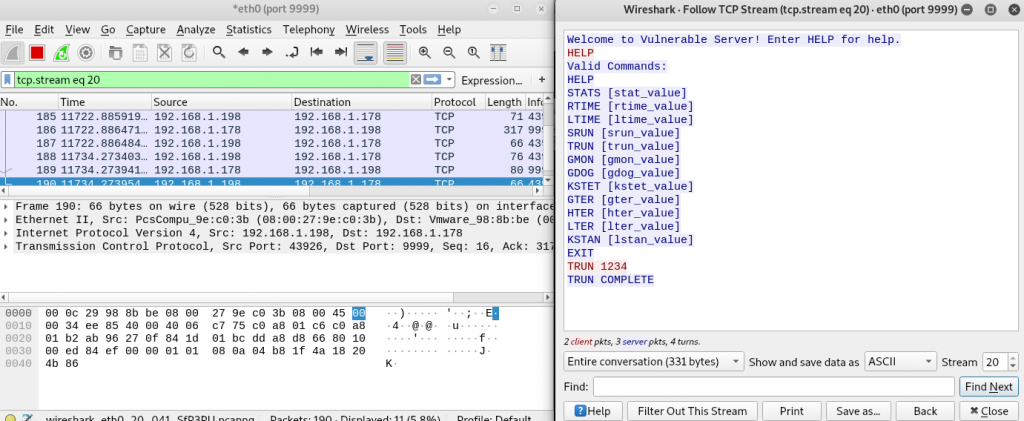Click Help button in Follow TCP Stream
Screen dimensions: 1024x421
coord(594,411)
